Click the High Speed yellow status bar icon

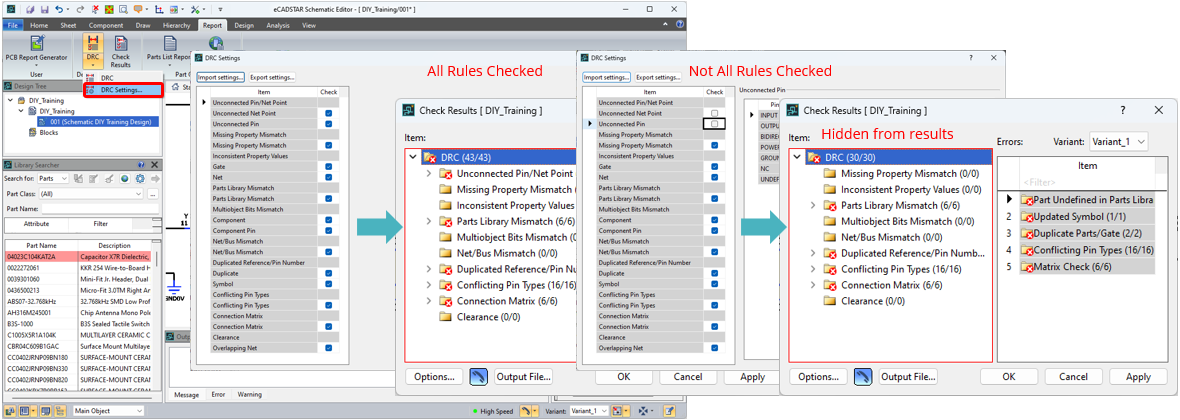526,411
